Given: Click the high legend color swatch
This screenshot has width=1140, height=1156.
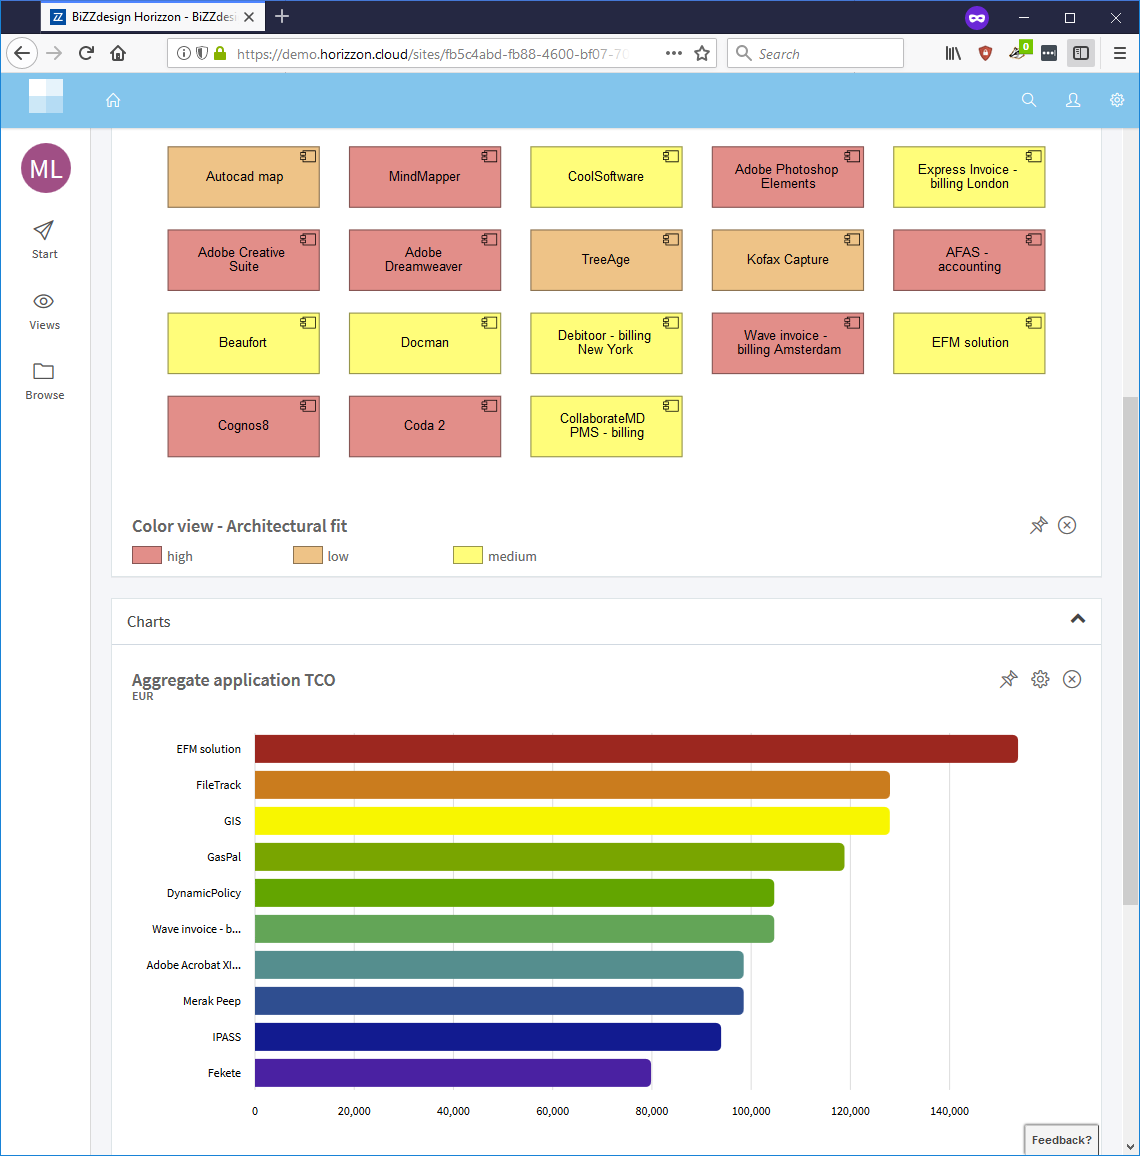Looking at the screenshot, I should [x=147, y=555].
